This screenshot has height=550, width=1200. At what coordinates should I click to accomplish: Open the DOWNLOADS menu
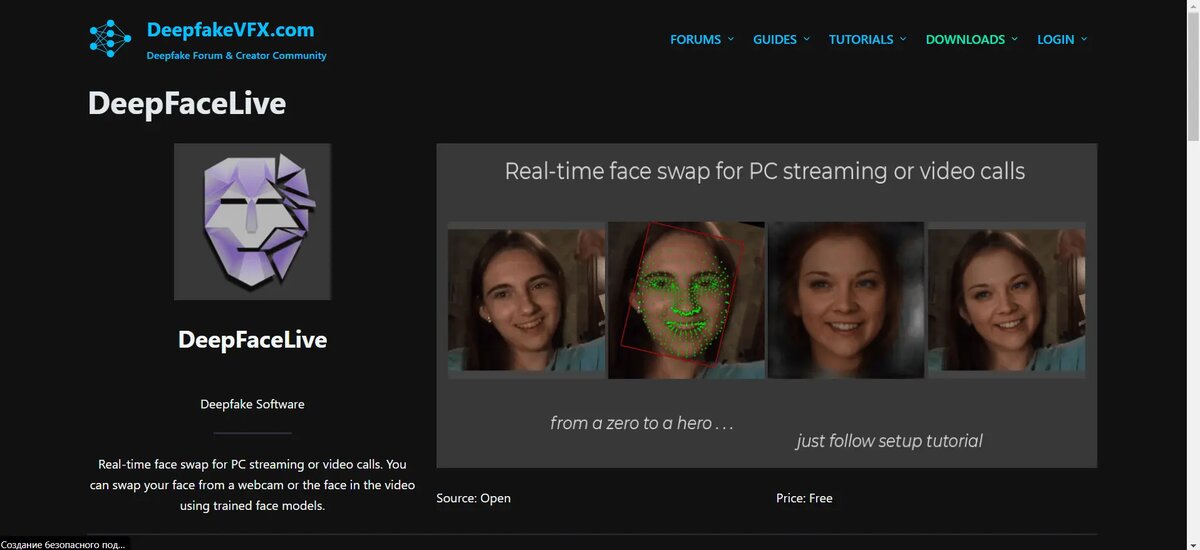click(x=965, y=40)
